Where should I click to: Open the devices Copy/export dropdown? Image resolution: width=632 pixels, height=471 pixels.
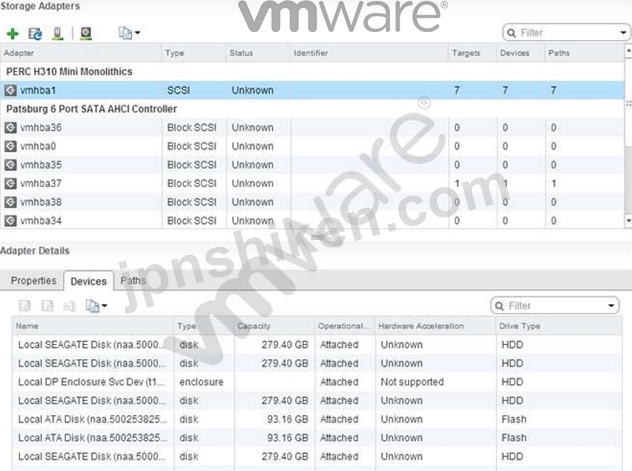point(96,306)
